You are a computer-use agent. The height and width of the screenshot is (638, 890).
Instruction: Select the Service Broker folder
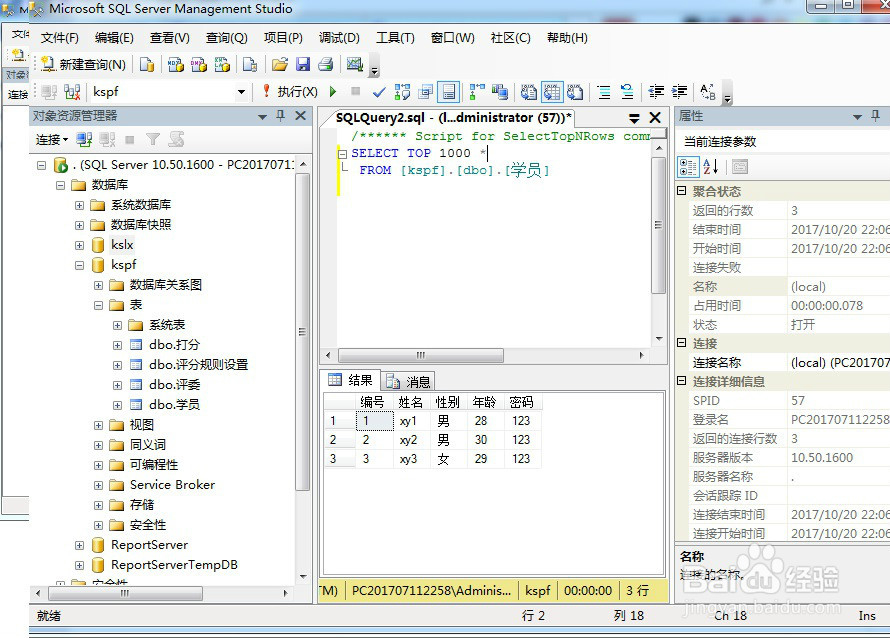coord(172,485)
